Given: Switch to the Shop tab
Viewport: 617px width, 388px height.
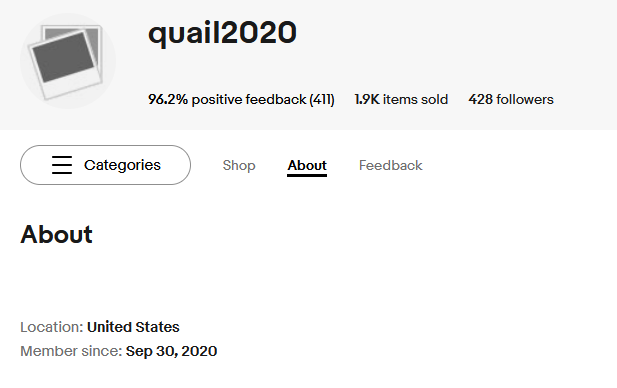Looking at the screenshot, I should point(239,165).
